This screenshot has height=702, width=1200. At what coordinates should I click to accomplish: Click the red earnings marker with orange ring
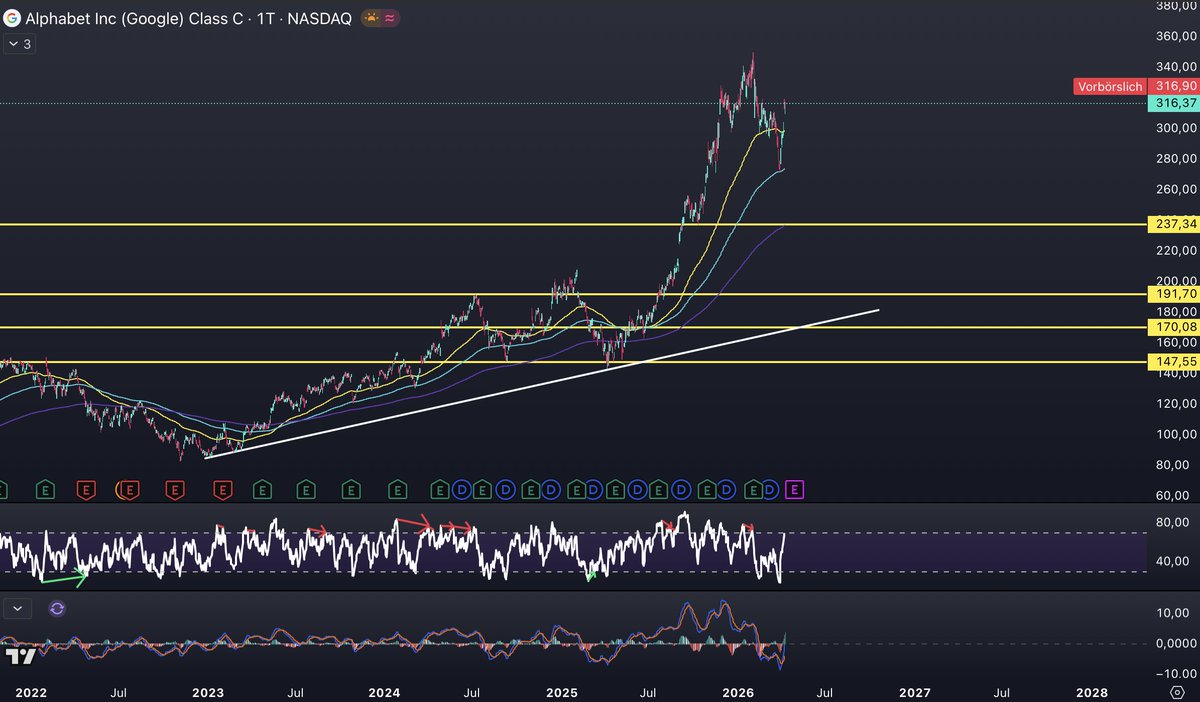(x=129, y=489)
